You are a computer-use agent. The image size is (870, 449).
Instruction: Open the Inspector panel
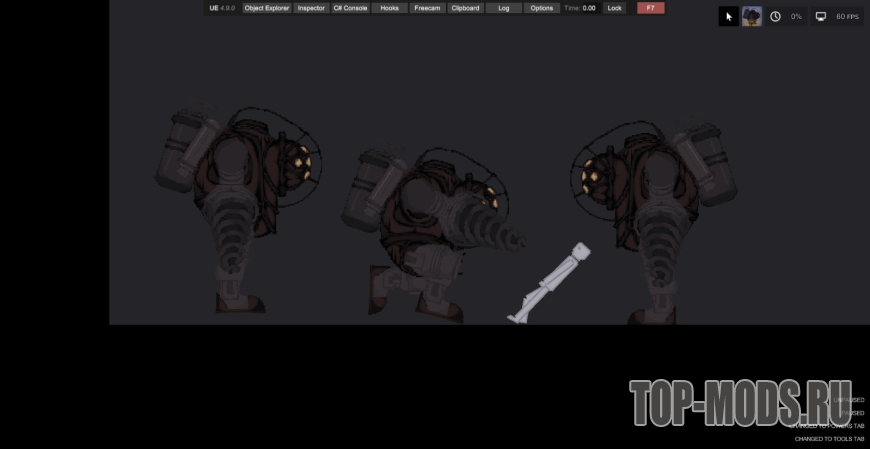click(x=311, y=8)
